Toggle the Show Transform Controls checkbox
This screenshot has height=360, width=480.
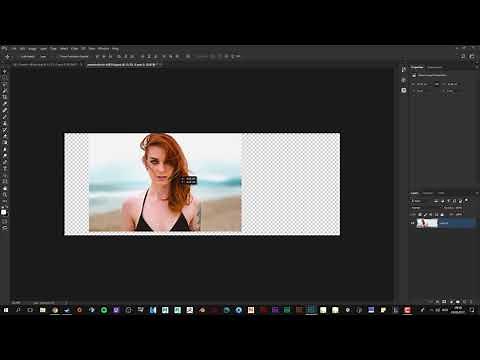(x=57, y=57)
